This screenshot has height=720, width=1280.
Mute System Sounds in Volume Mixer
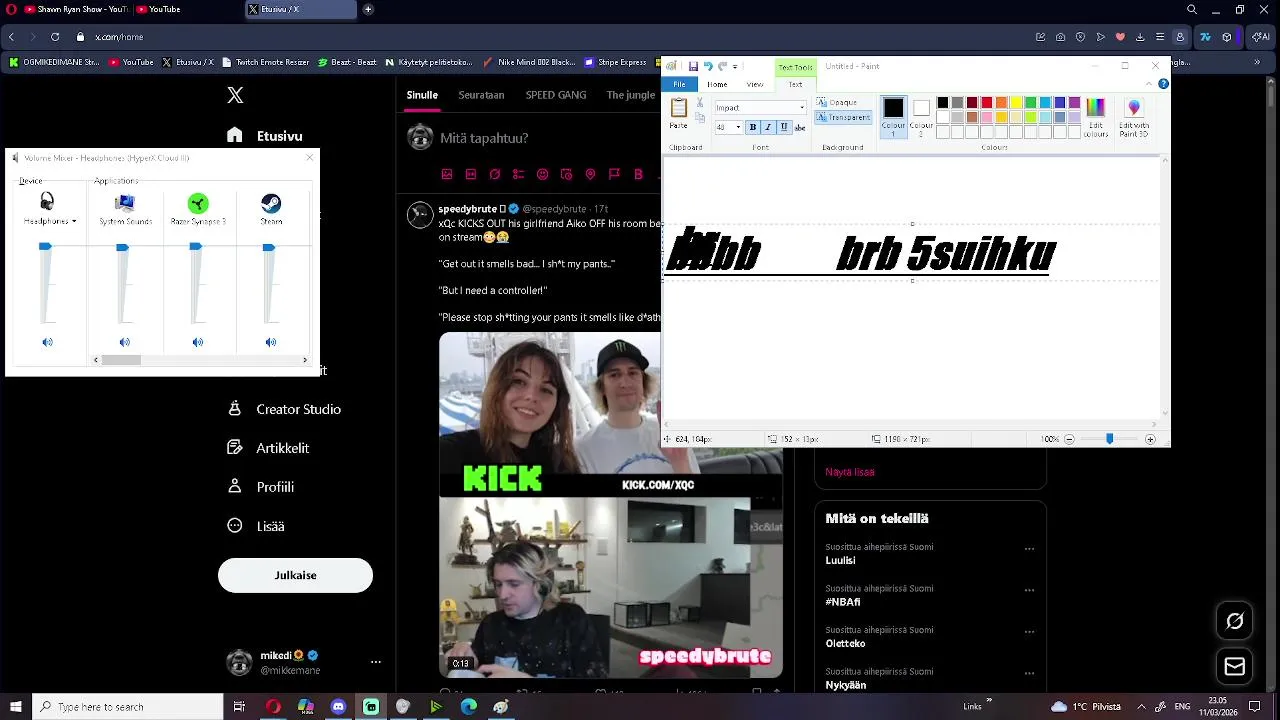point(124,343)
